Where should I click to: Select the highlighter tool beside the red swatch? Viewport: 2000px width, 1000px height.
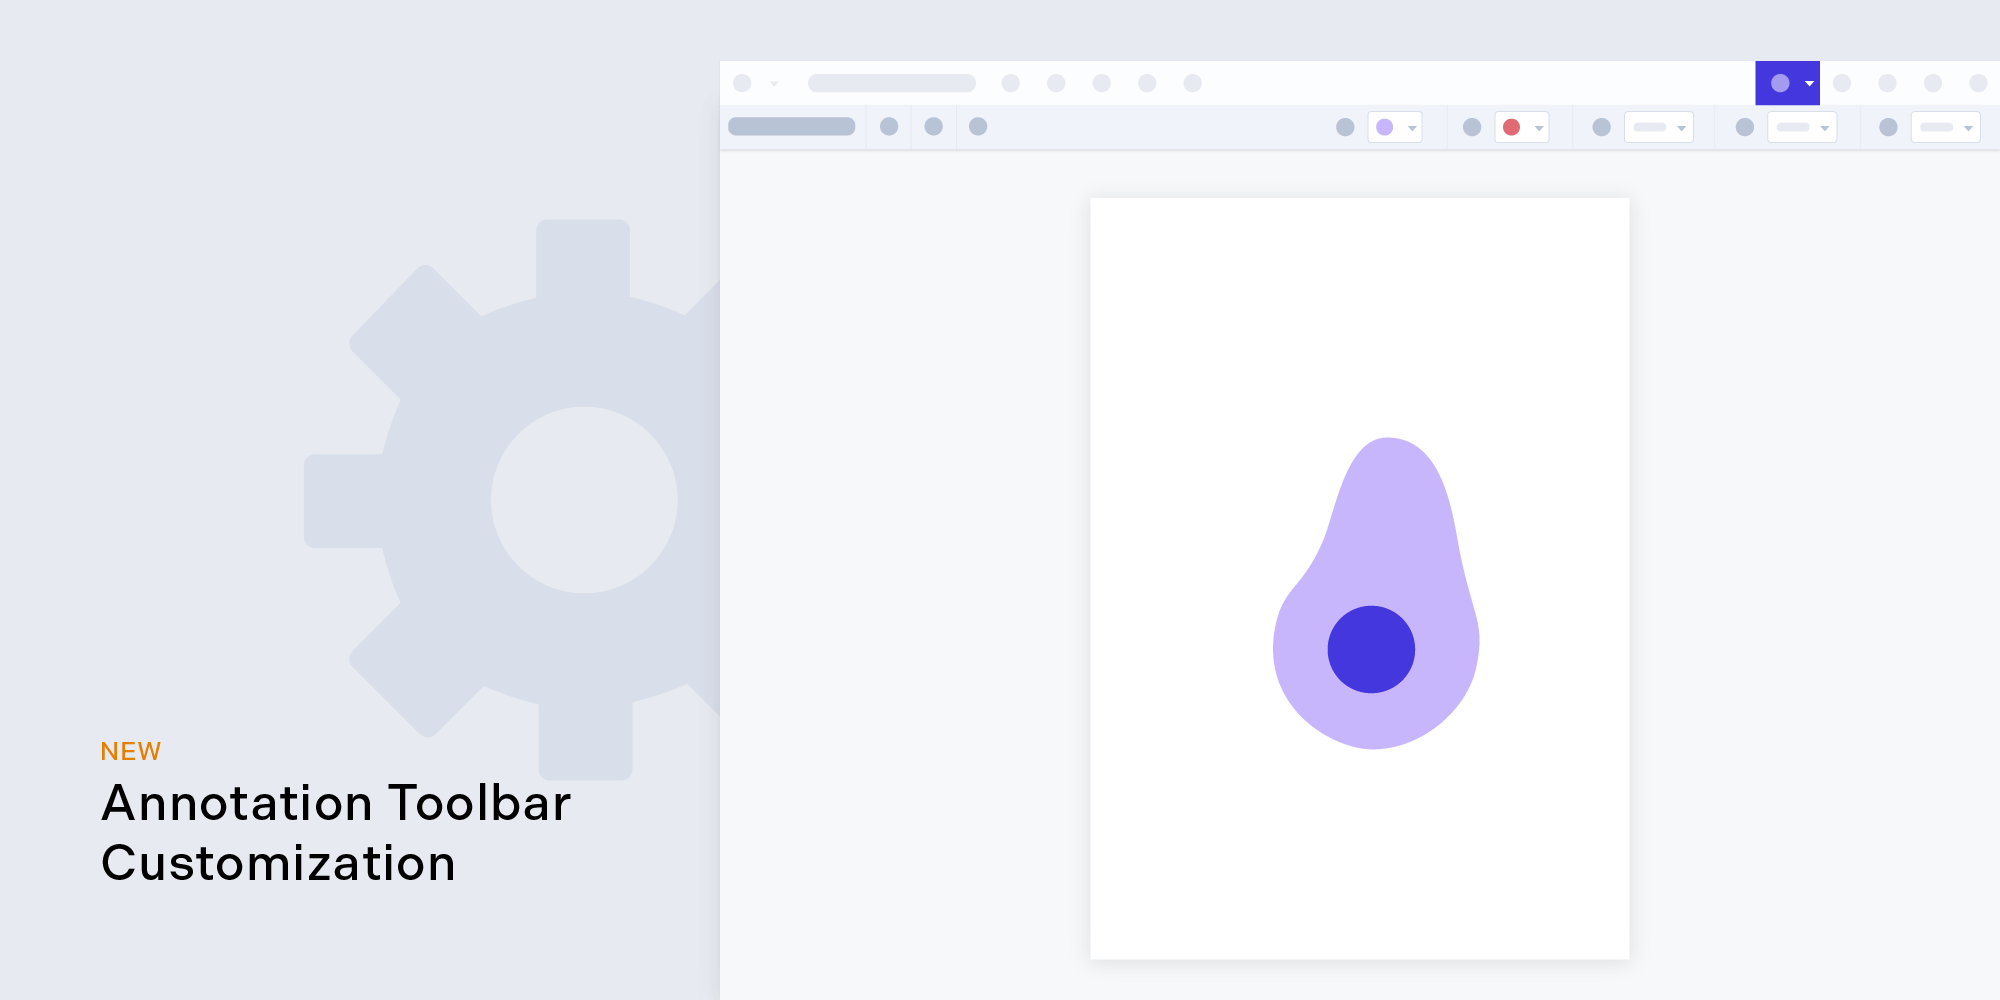click(x=1471, y=127)
